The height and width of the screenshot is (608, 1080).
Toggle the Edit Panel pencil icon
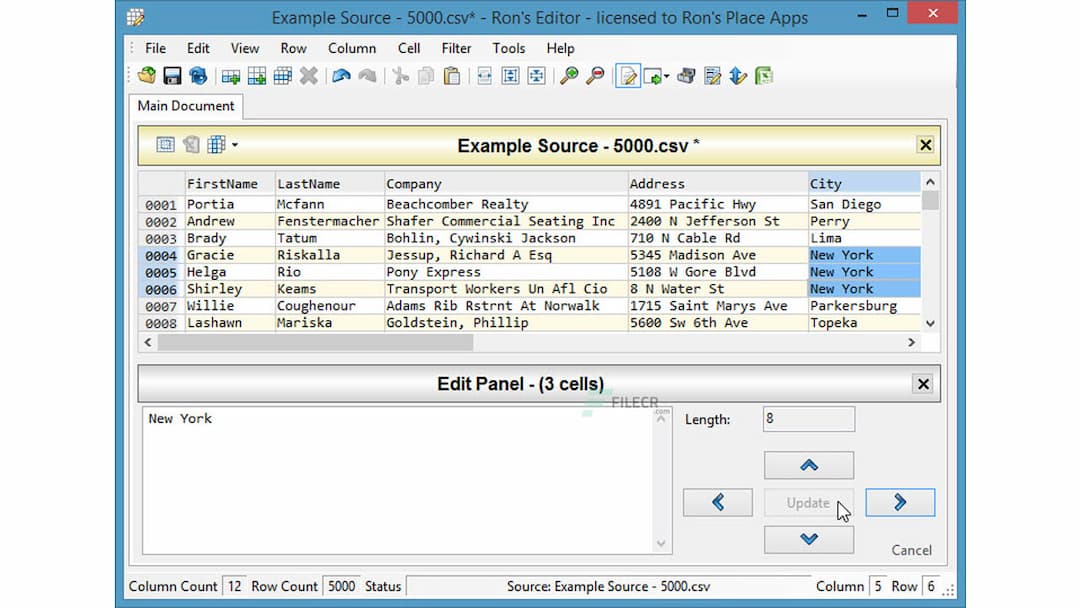click(627, 75)
